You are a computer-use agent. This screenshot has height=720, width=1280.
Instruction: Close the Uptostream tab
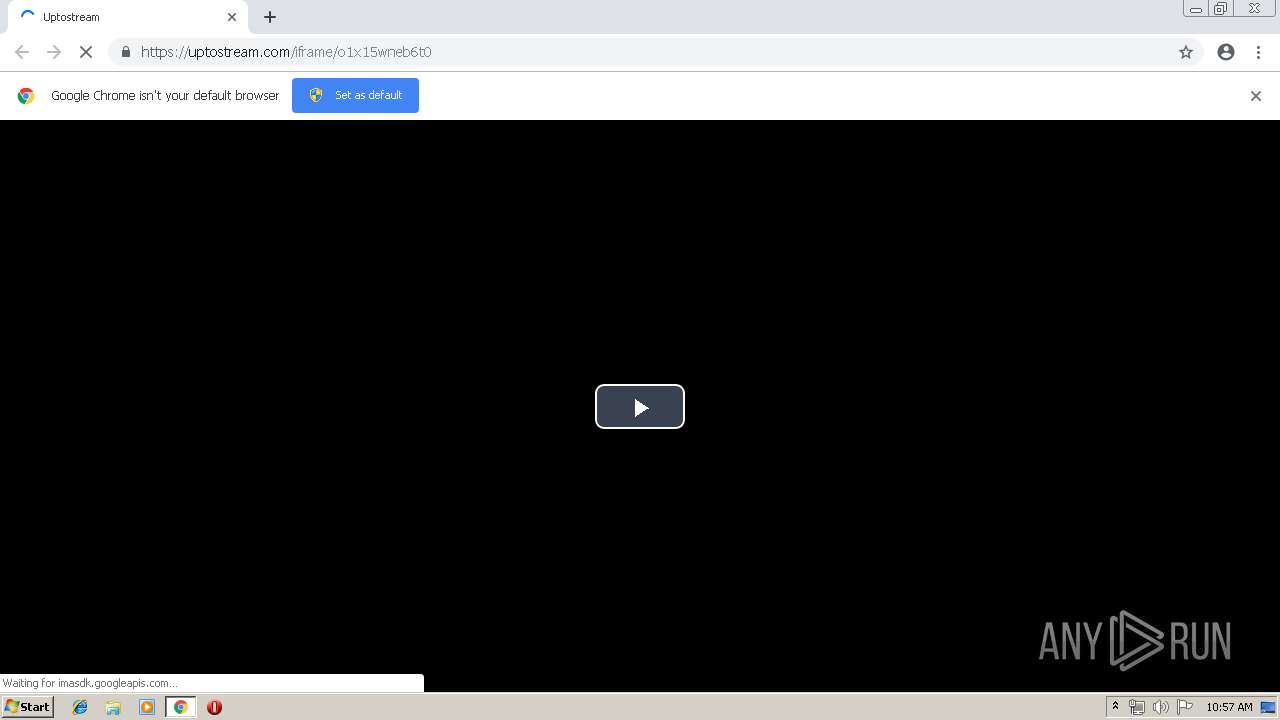232,17
